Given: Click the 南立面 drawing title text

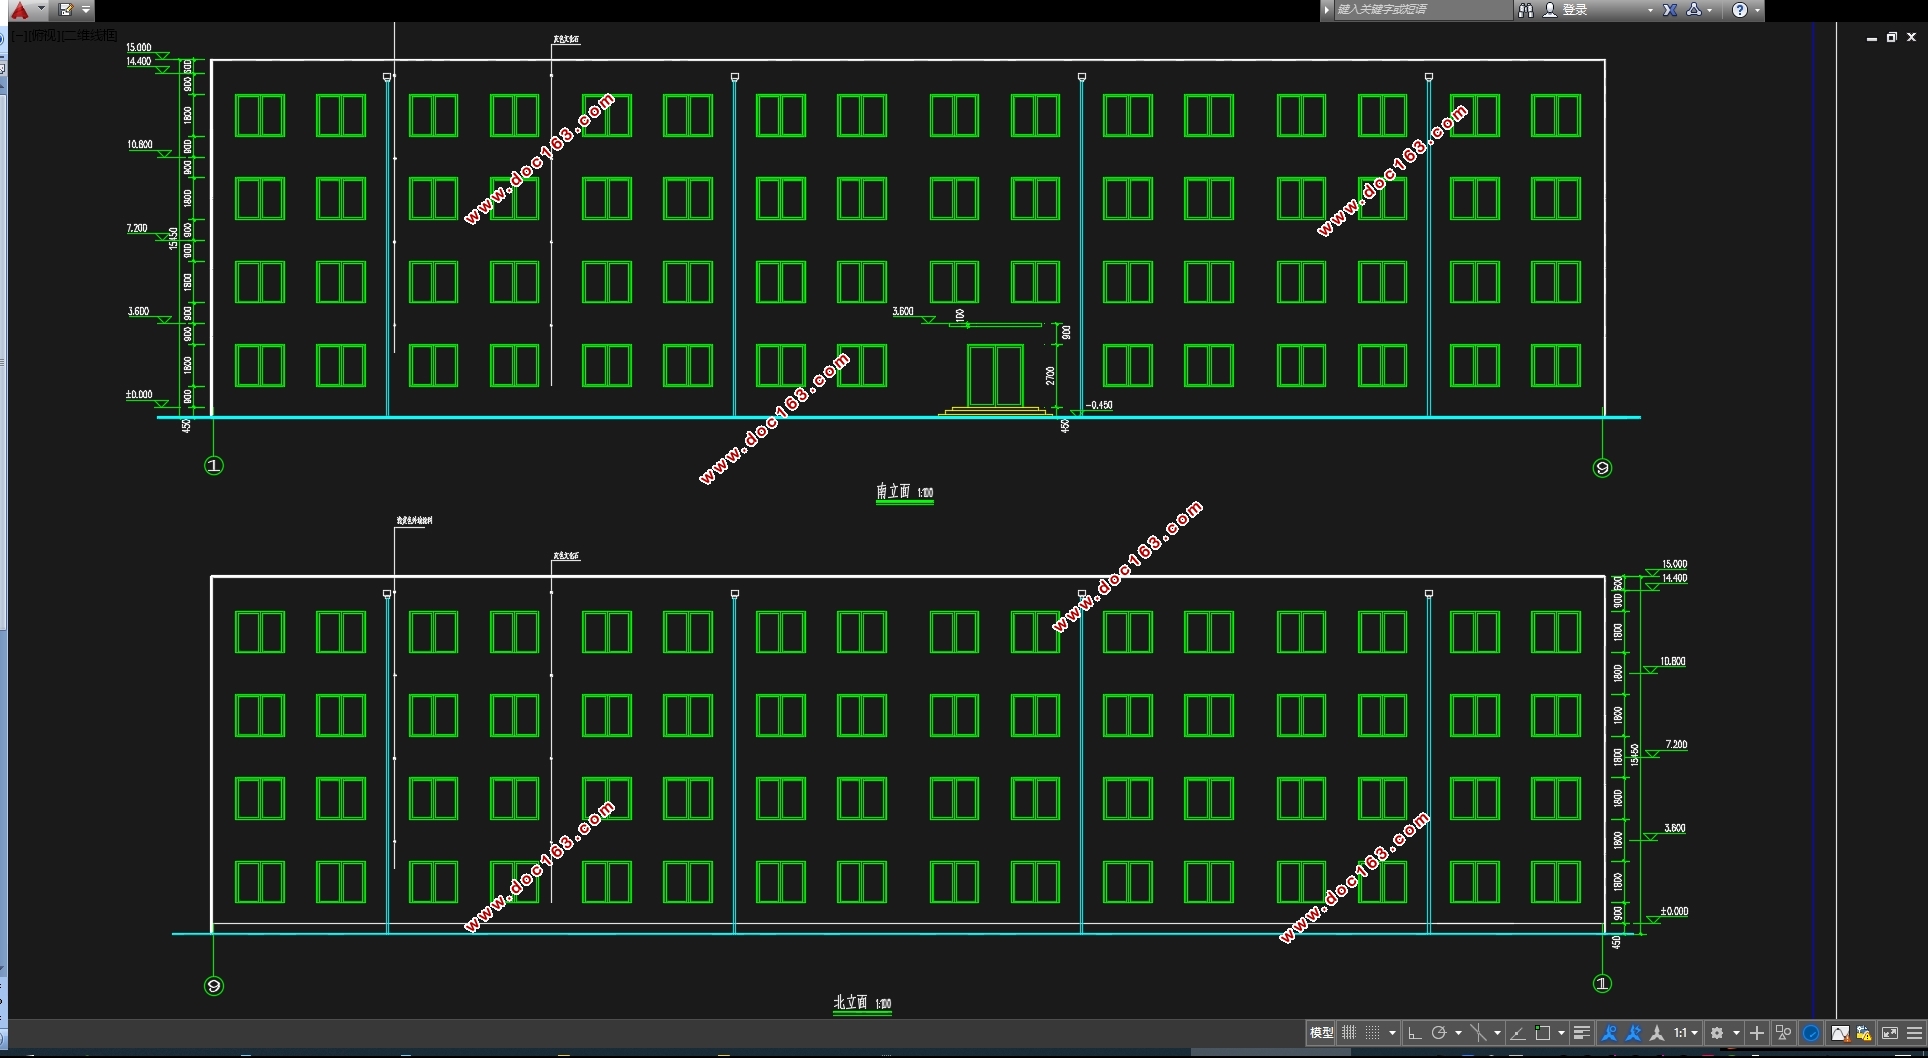Looking at the screenshot, I should tap(893, 491).
